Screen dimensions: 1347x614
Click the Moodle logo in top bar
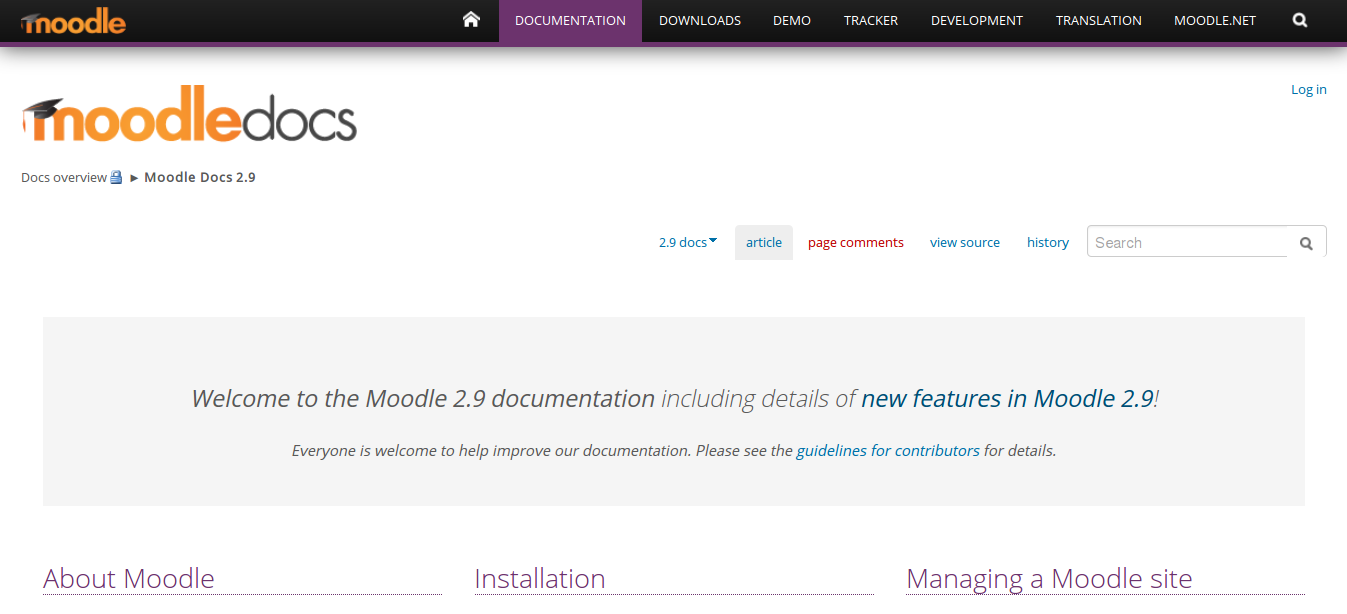point(73,21)
